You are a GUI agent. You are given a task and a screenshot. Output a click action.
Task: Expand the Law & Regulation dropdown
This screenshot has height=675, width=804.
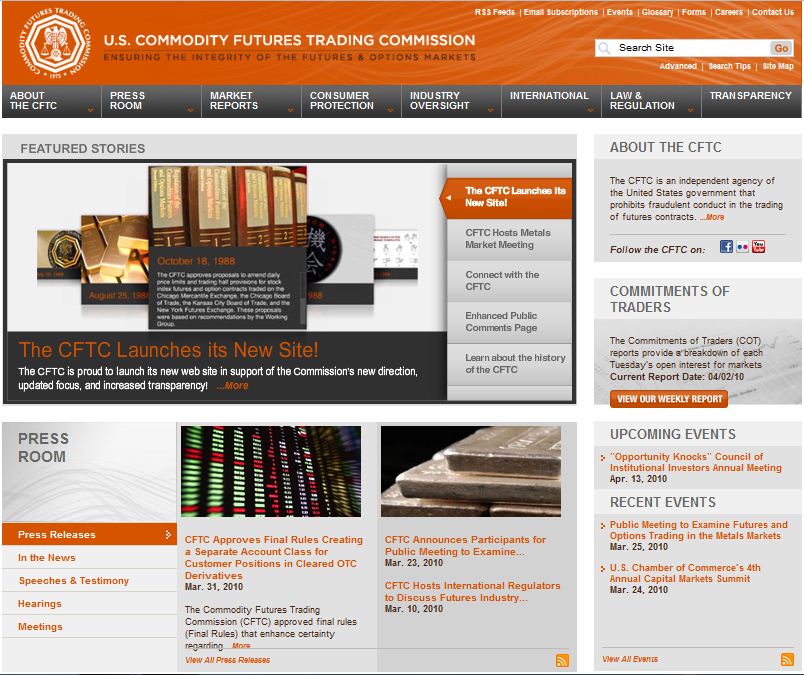pos(650,101)
